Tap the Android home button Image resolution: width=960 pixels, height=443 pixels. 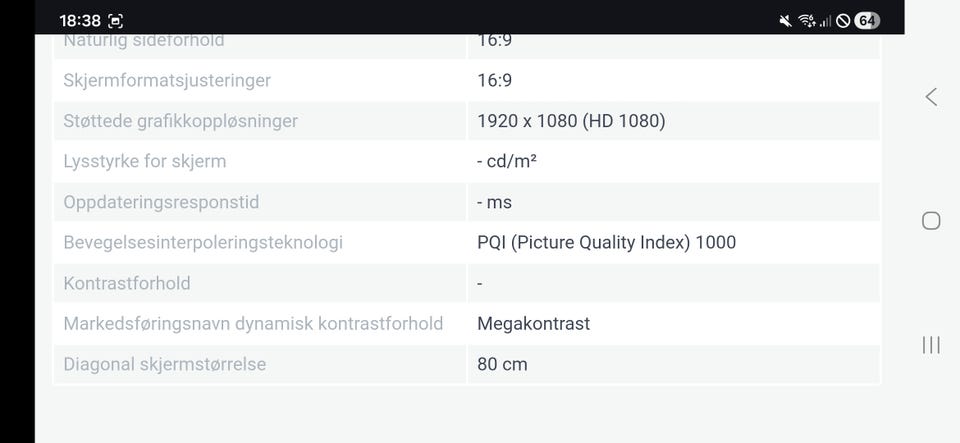point(931,221)
